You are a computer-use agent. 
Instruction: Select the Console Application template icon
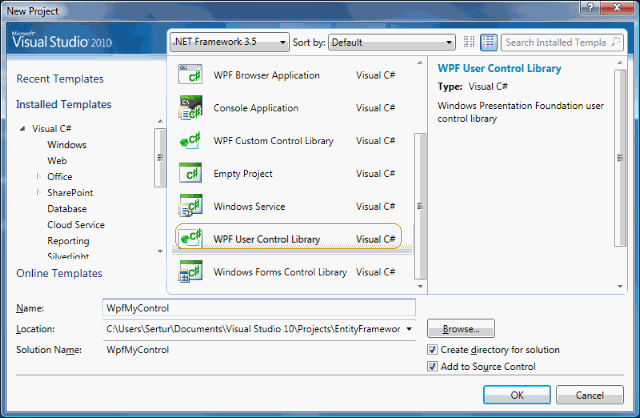coord(190,107)
